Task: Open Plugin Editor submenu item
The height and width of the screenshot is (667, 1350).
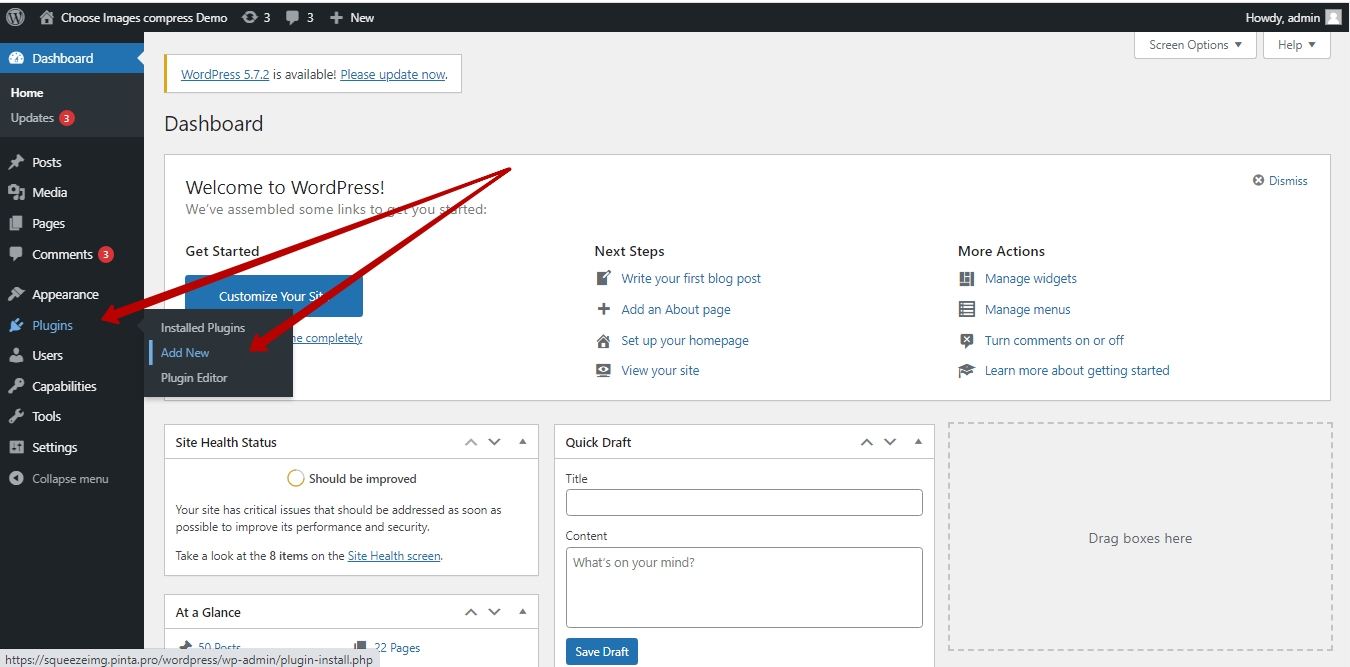Action: (x=194, y=378)
